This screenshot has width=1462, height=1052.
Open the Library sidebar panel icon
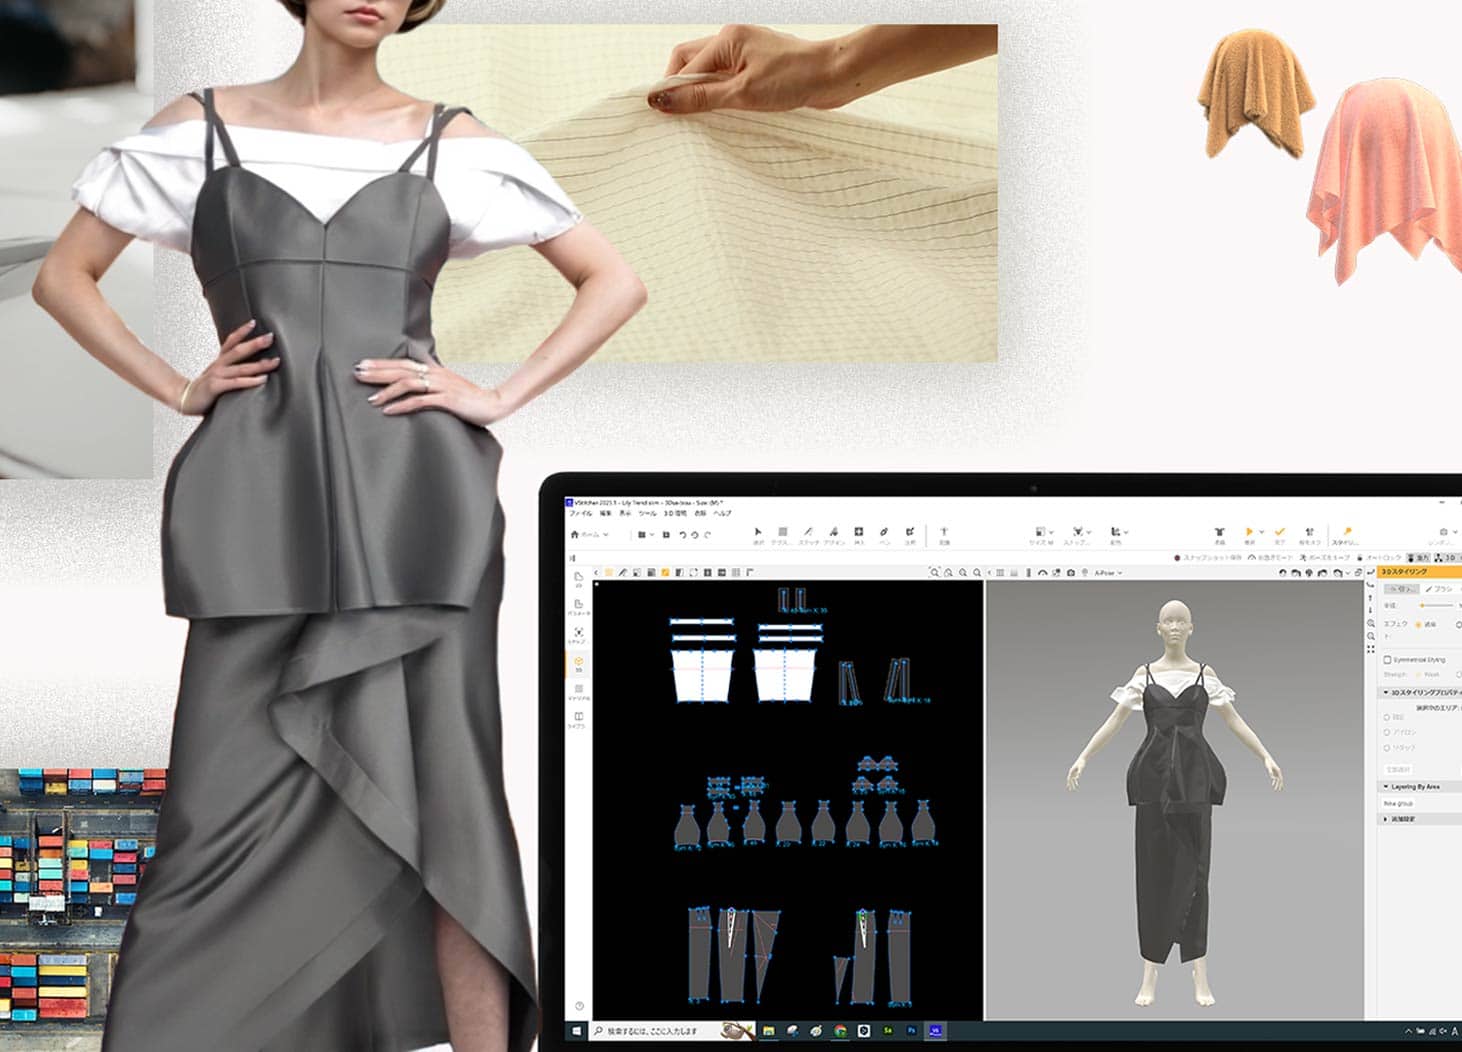579,719
